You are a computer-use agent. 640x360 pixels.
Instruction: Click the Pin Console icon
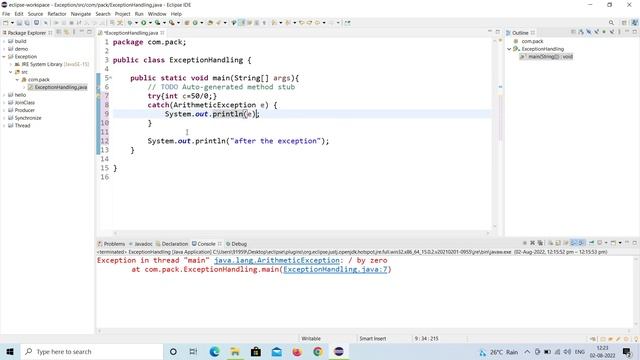(591, 243)
